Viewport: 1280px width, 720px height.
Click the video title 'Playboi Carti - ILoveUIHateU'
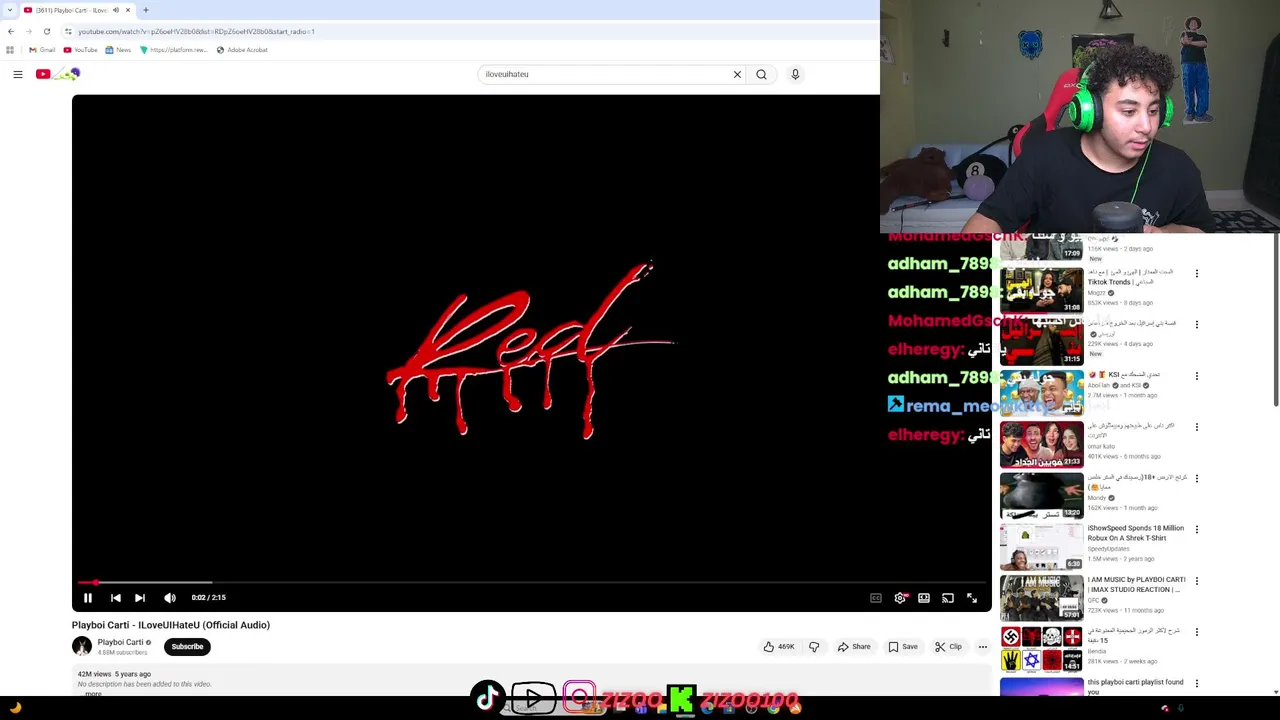171,625
